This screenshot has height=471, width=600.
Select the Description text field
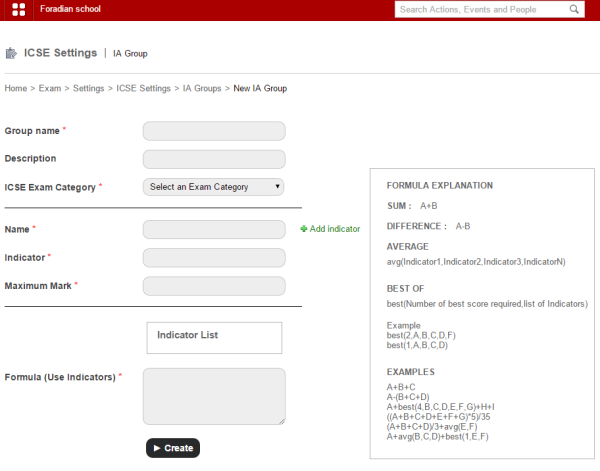click(214, 159)
